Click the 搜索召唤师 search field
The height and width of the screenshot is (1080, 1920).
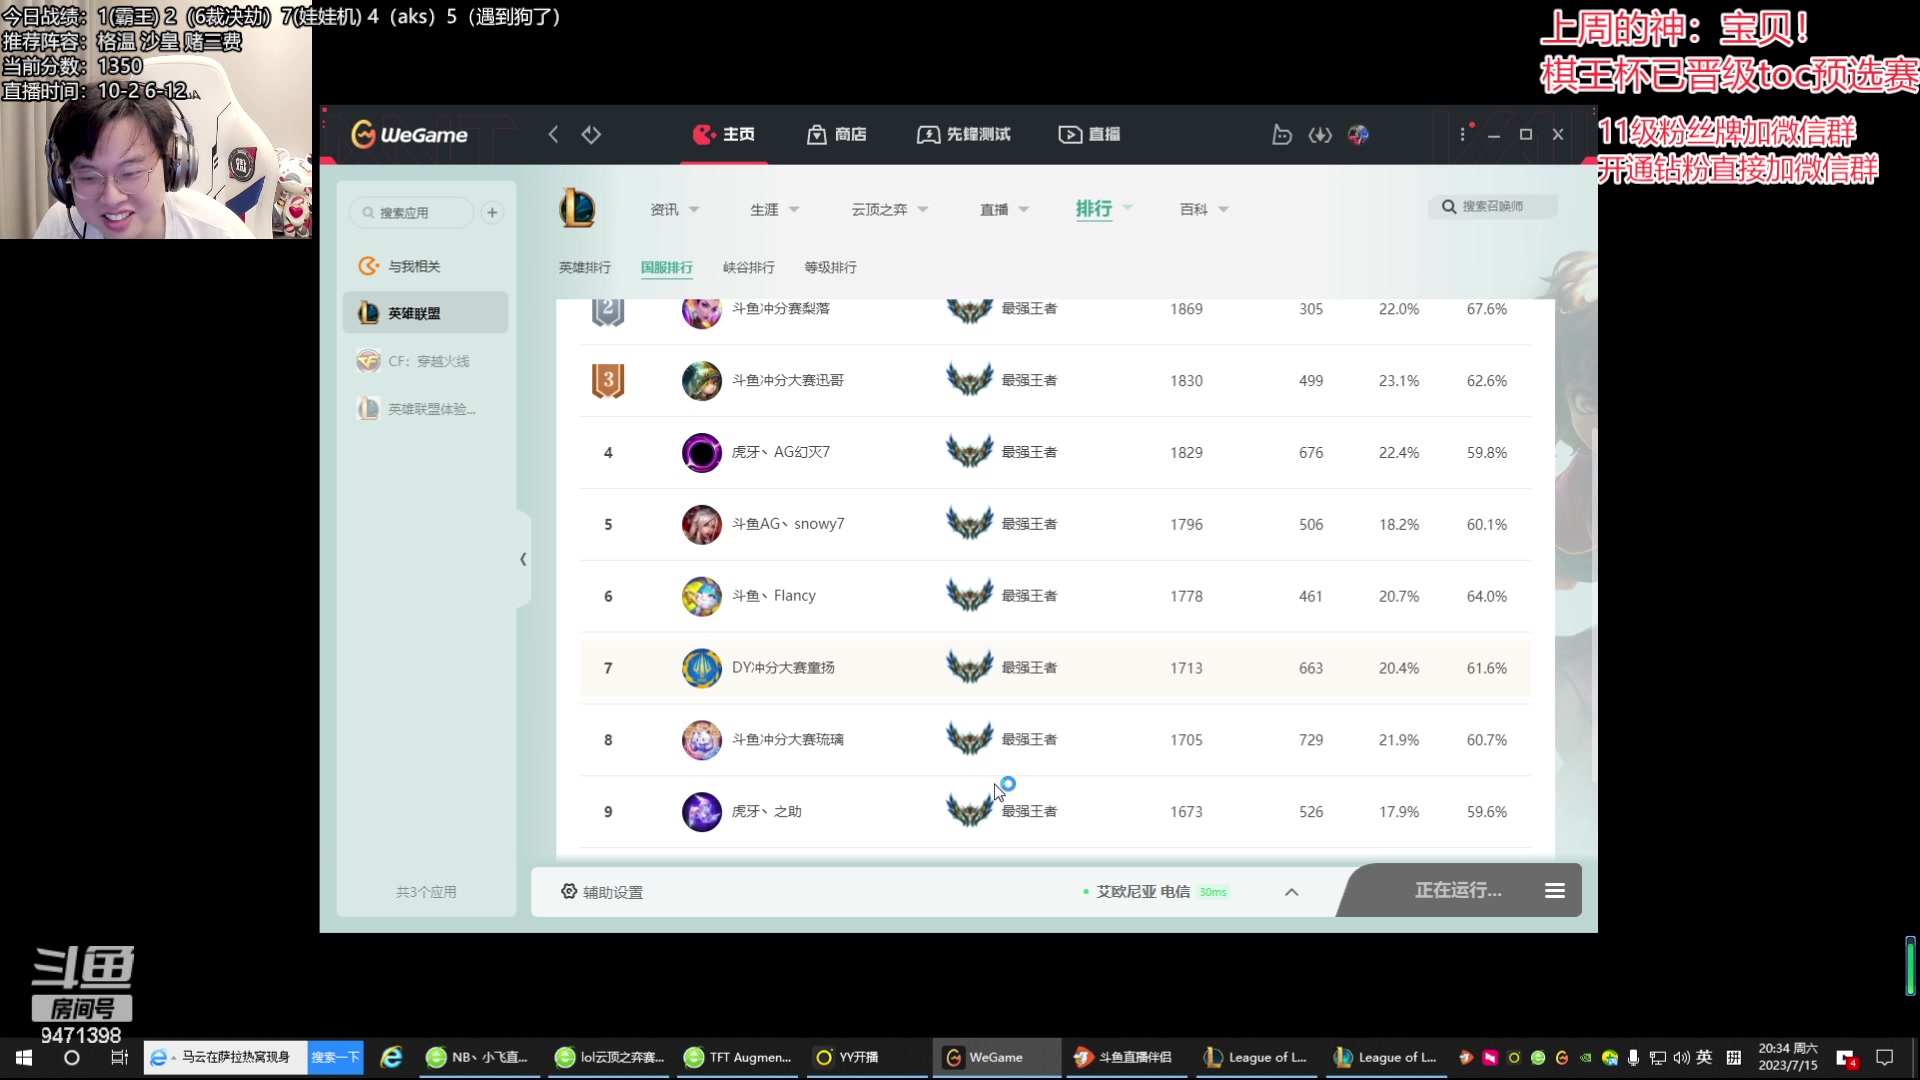[1492, 206]
